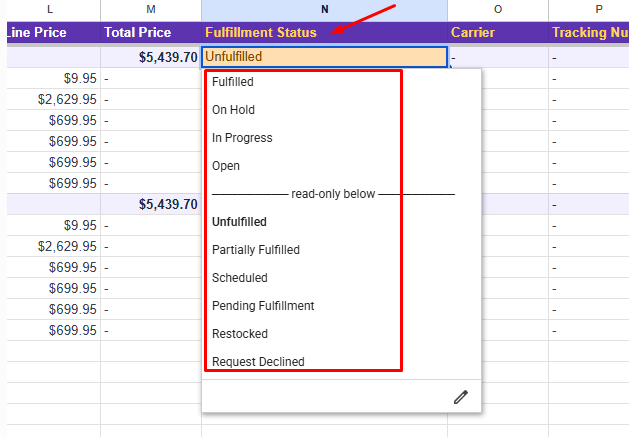This screenshot has height=437, width=629.
Task: Select column O header
Action: pyautogui.click(x=498, y=9)
